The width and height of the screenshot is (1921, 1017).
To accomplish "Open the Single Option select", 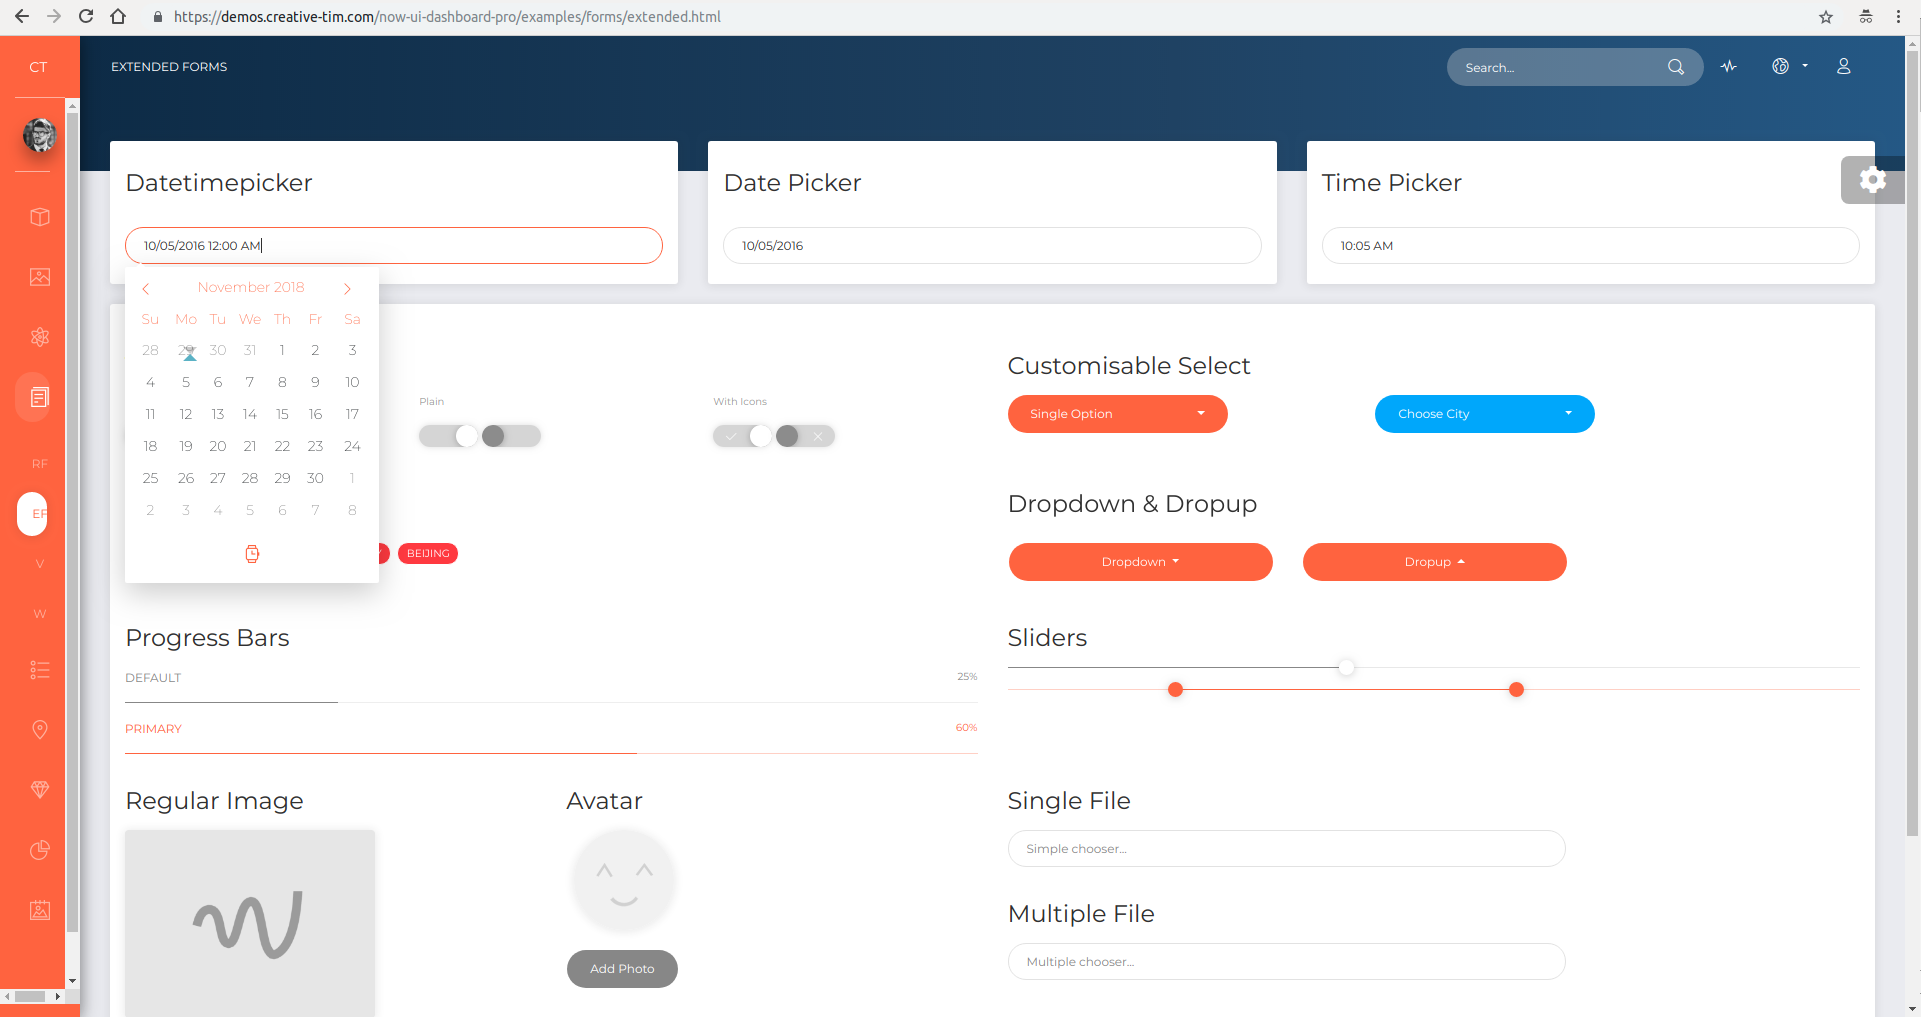I will pyautogui.click(x=1118, y=414).
